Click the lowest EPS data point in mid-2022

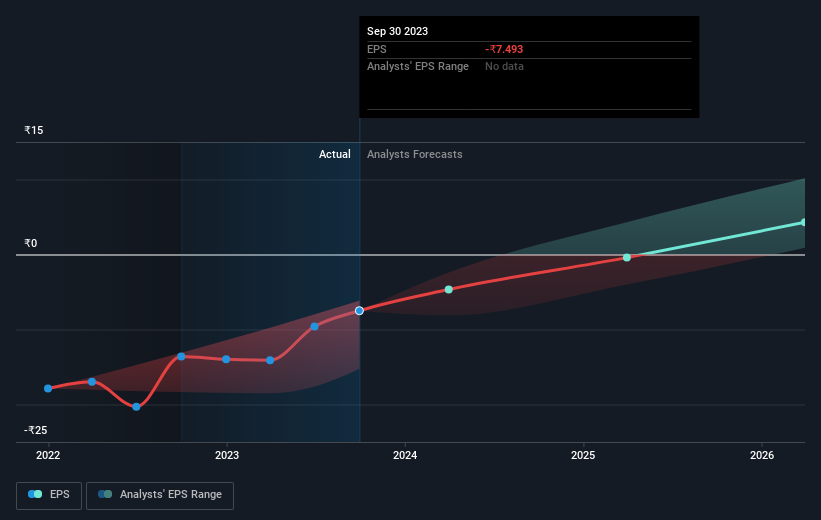(x=136, y=407)
